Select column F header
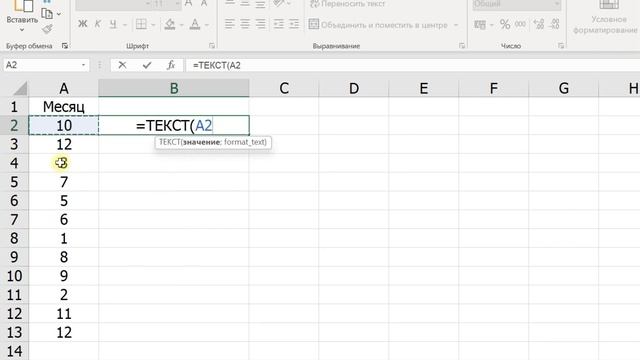640x360 pixels. tap(494, 88)
